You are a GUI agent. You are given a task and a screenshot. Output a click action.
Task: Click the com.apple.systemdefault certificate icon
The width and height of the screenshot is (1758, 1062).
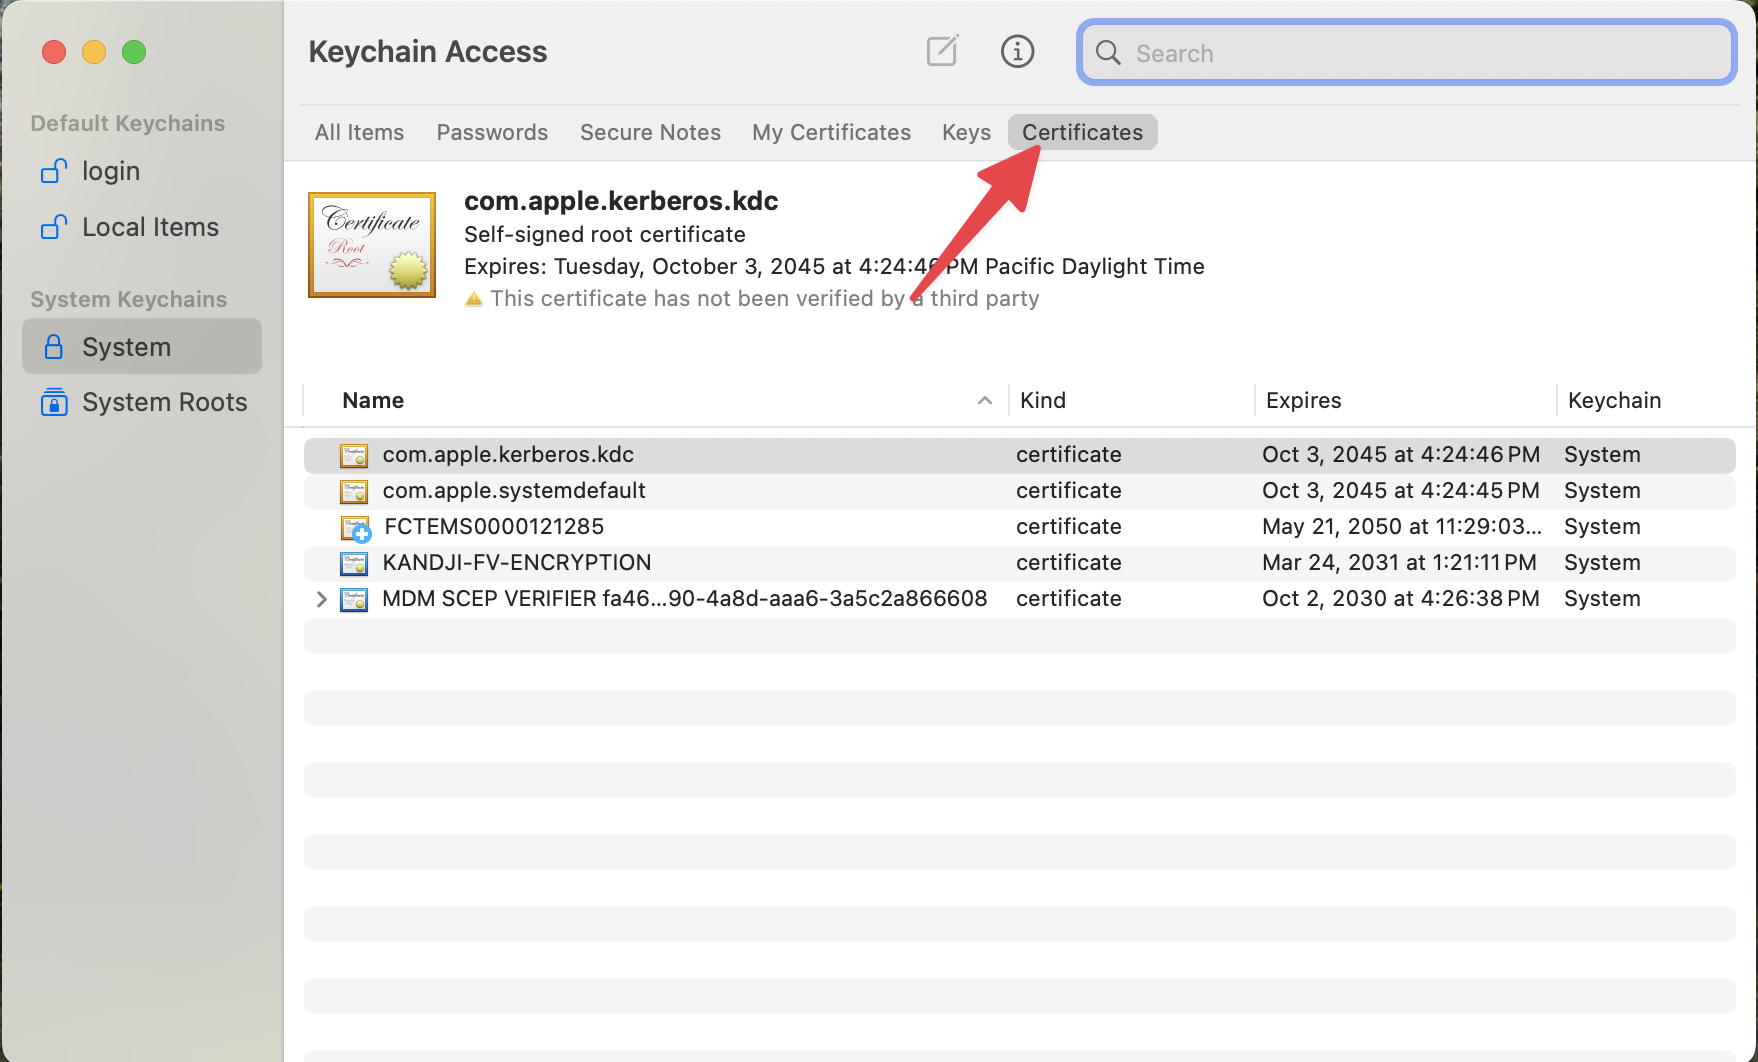tap(354, 491)
